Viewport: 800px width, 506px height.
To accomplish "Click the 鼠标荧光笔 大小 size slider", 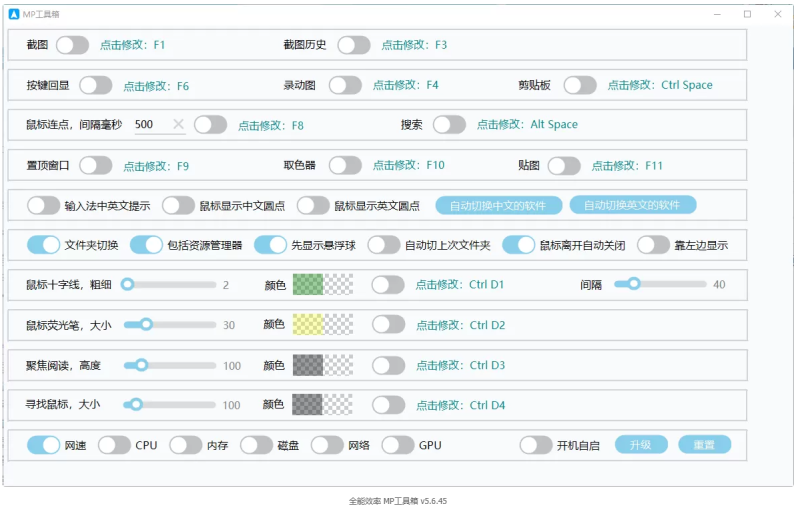I will 170,324.
